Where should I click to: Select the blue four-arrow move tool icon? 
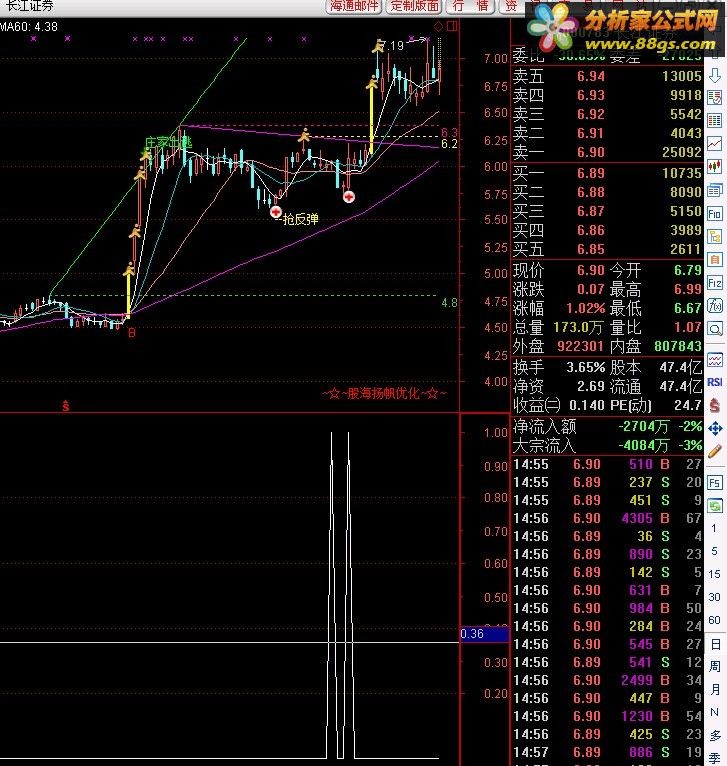click(715, 428)
